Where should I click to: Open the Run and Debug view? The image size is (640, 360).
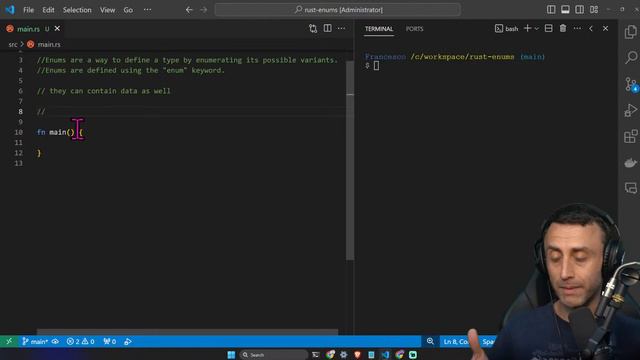point(631,110)
